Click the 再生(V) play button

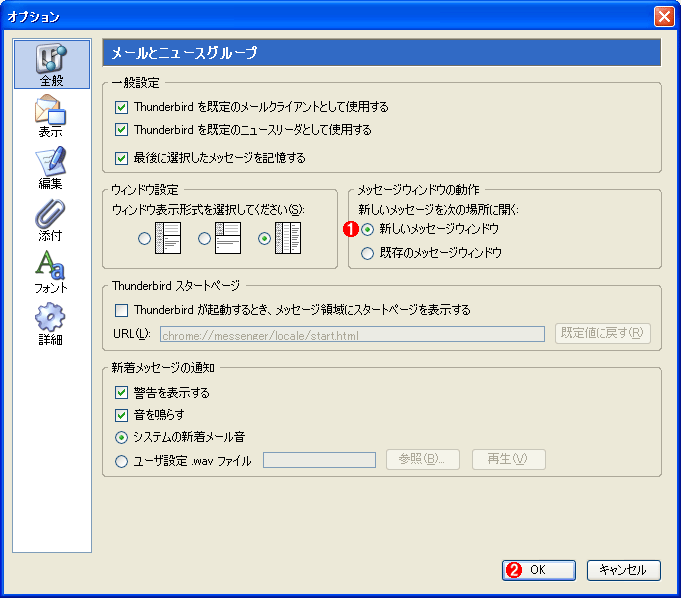[509, 459]
